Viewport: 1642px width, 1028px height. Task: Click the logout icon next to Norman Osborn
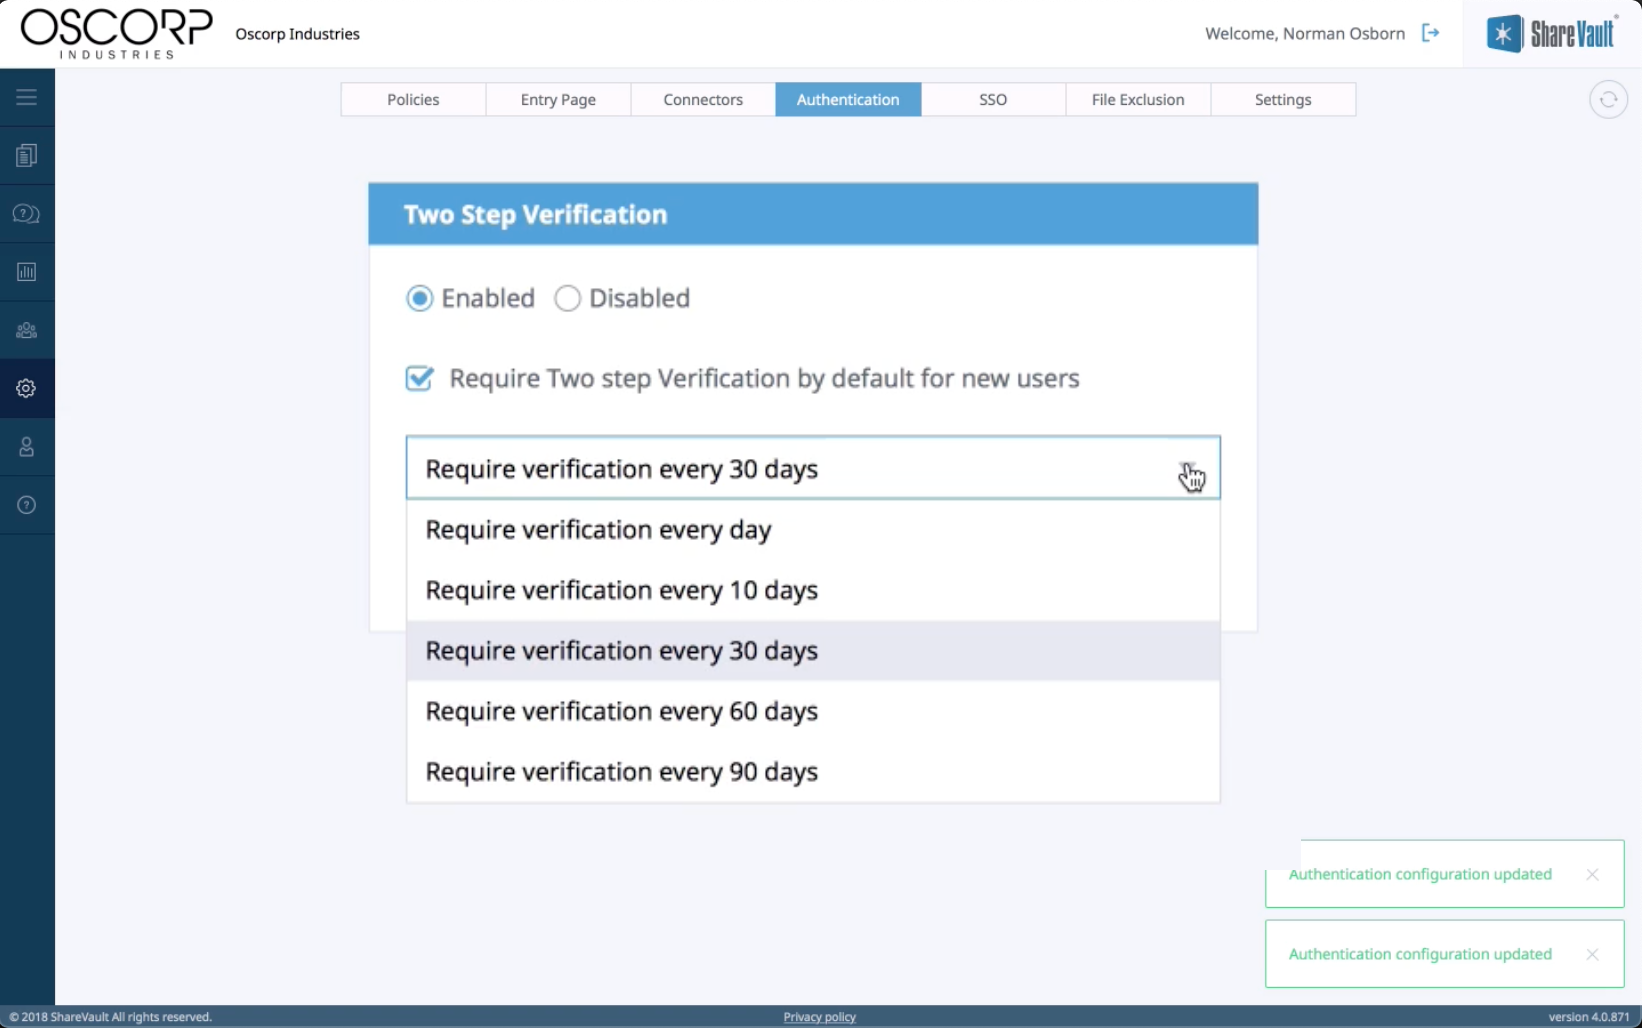pyautogui.click(x=1431, y=33)
